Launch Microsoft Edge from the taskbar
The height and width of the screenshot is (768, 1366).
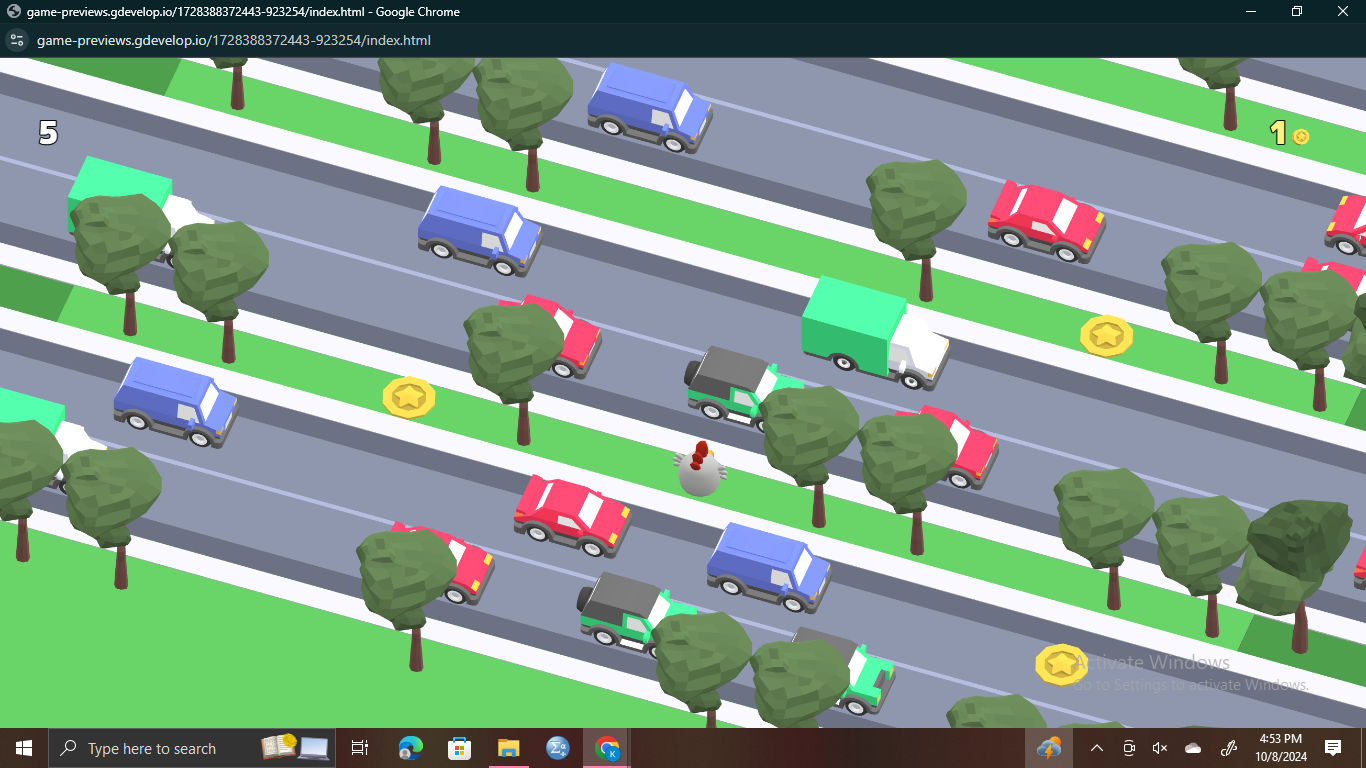pyautogui.click(x=408, y=748)
